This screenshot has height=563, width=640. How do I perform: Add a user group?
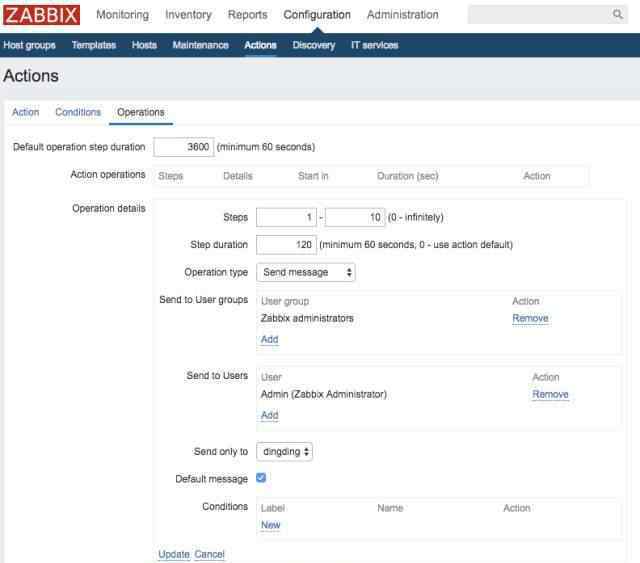click(269, 339)
